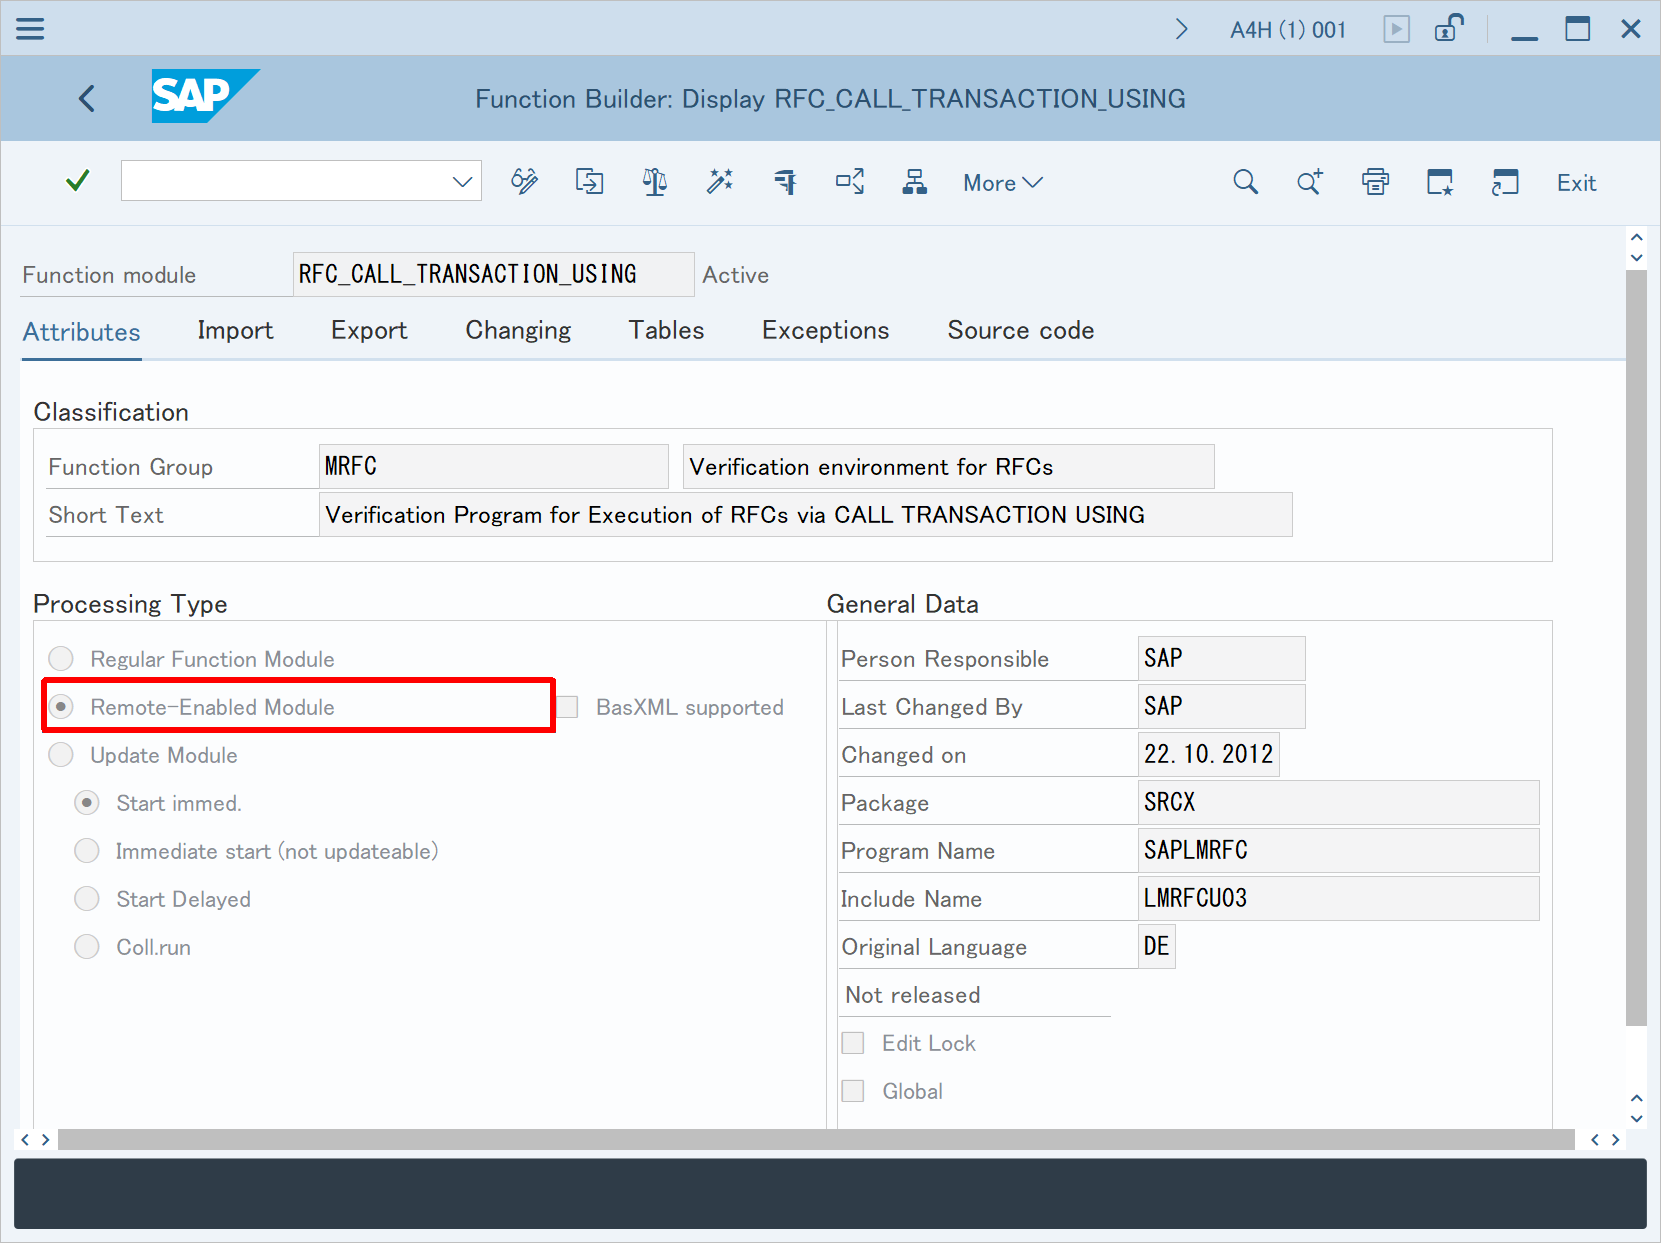The image size is (1661, 1243).
Task: Click the command input field
Action: (x=301, y=181)
